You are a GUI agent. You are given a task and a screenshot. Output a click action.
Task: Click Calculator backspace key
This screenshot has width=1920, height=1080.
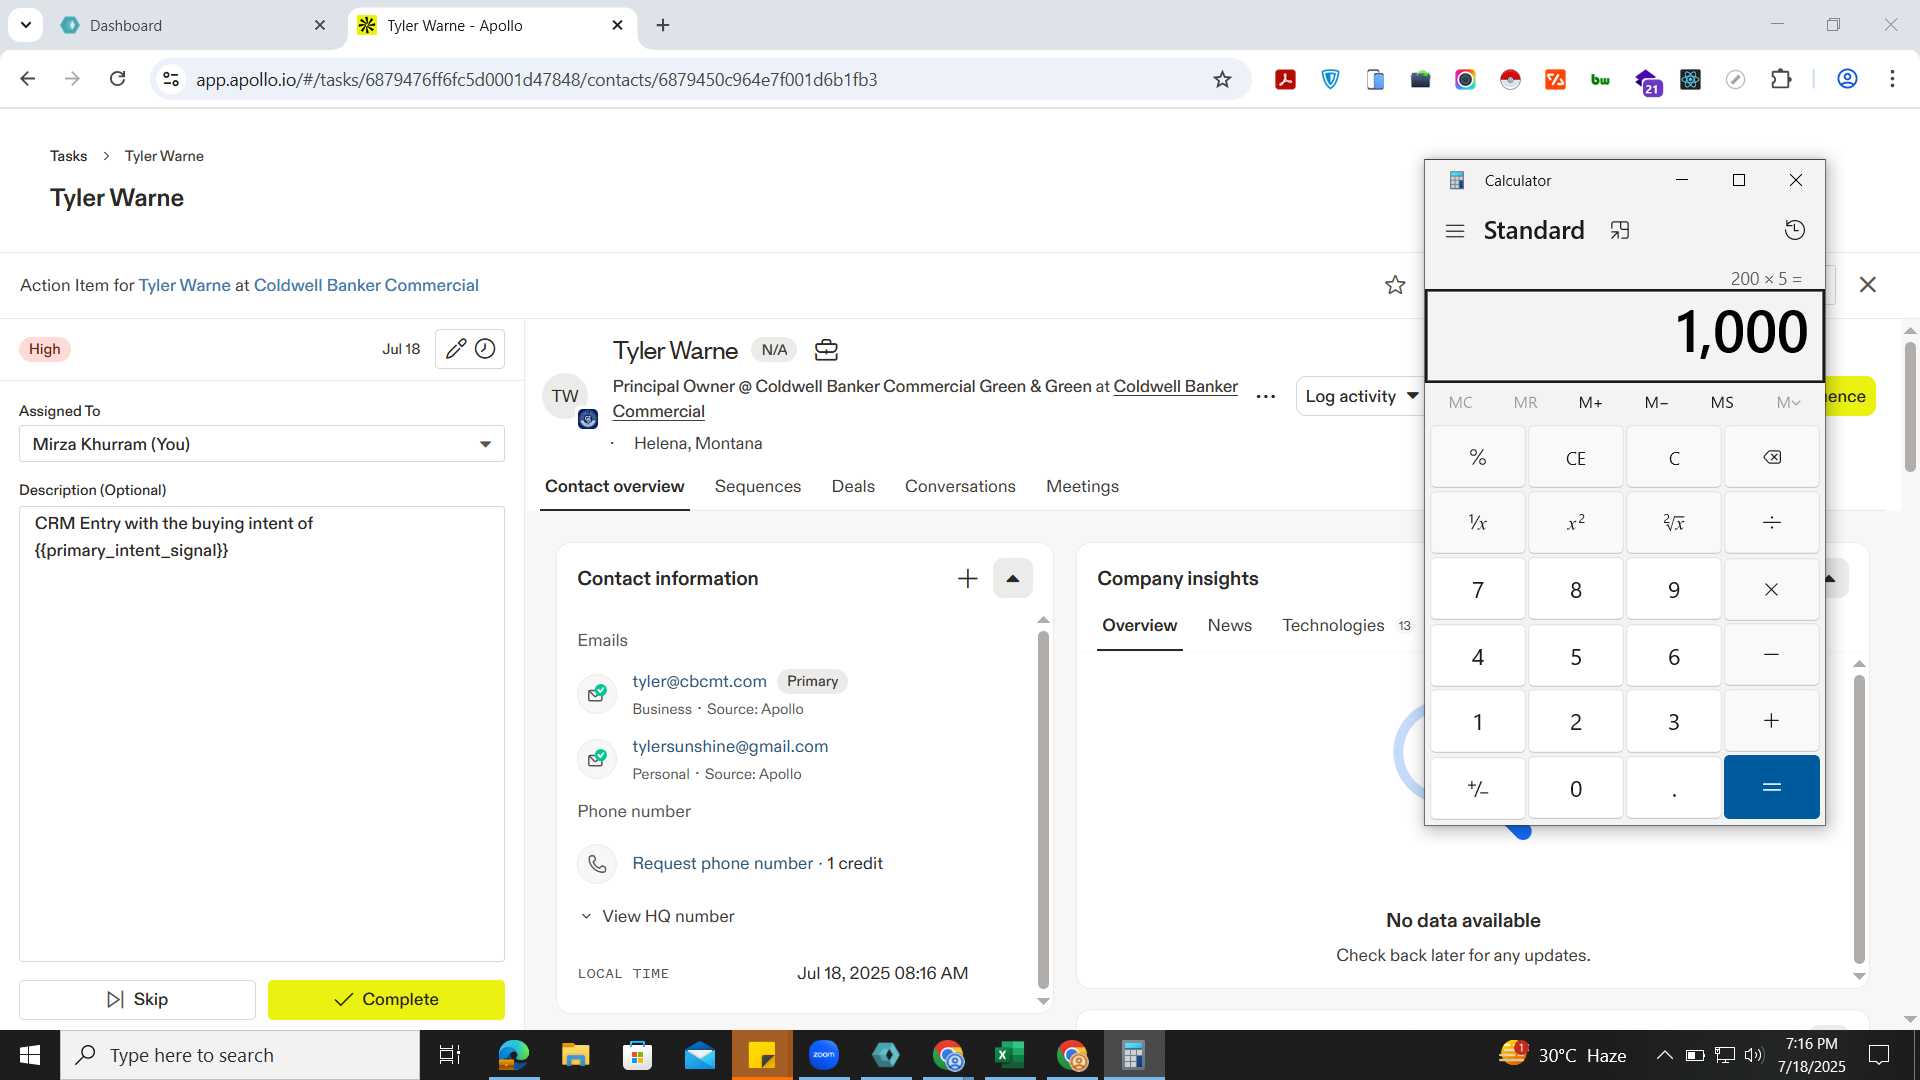click(1771, 457)
